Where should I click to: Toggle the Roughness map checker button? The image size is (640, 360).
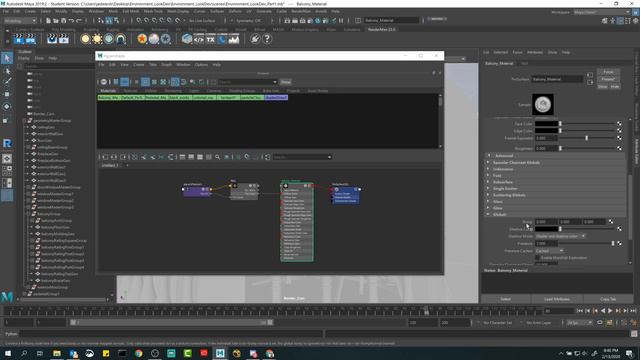click(619, 148)
